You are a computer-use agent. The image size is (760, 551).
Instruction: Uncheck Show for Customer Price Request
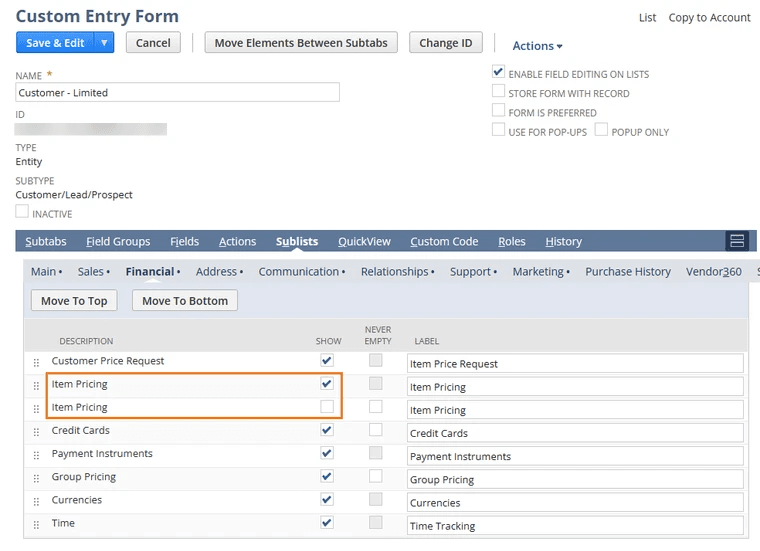click(x=327, y=360)
